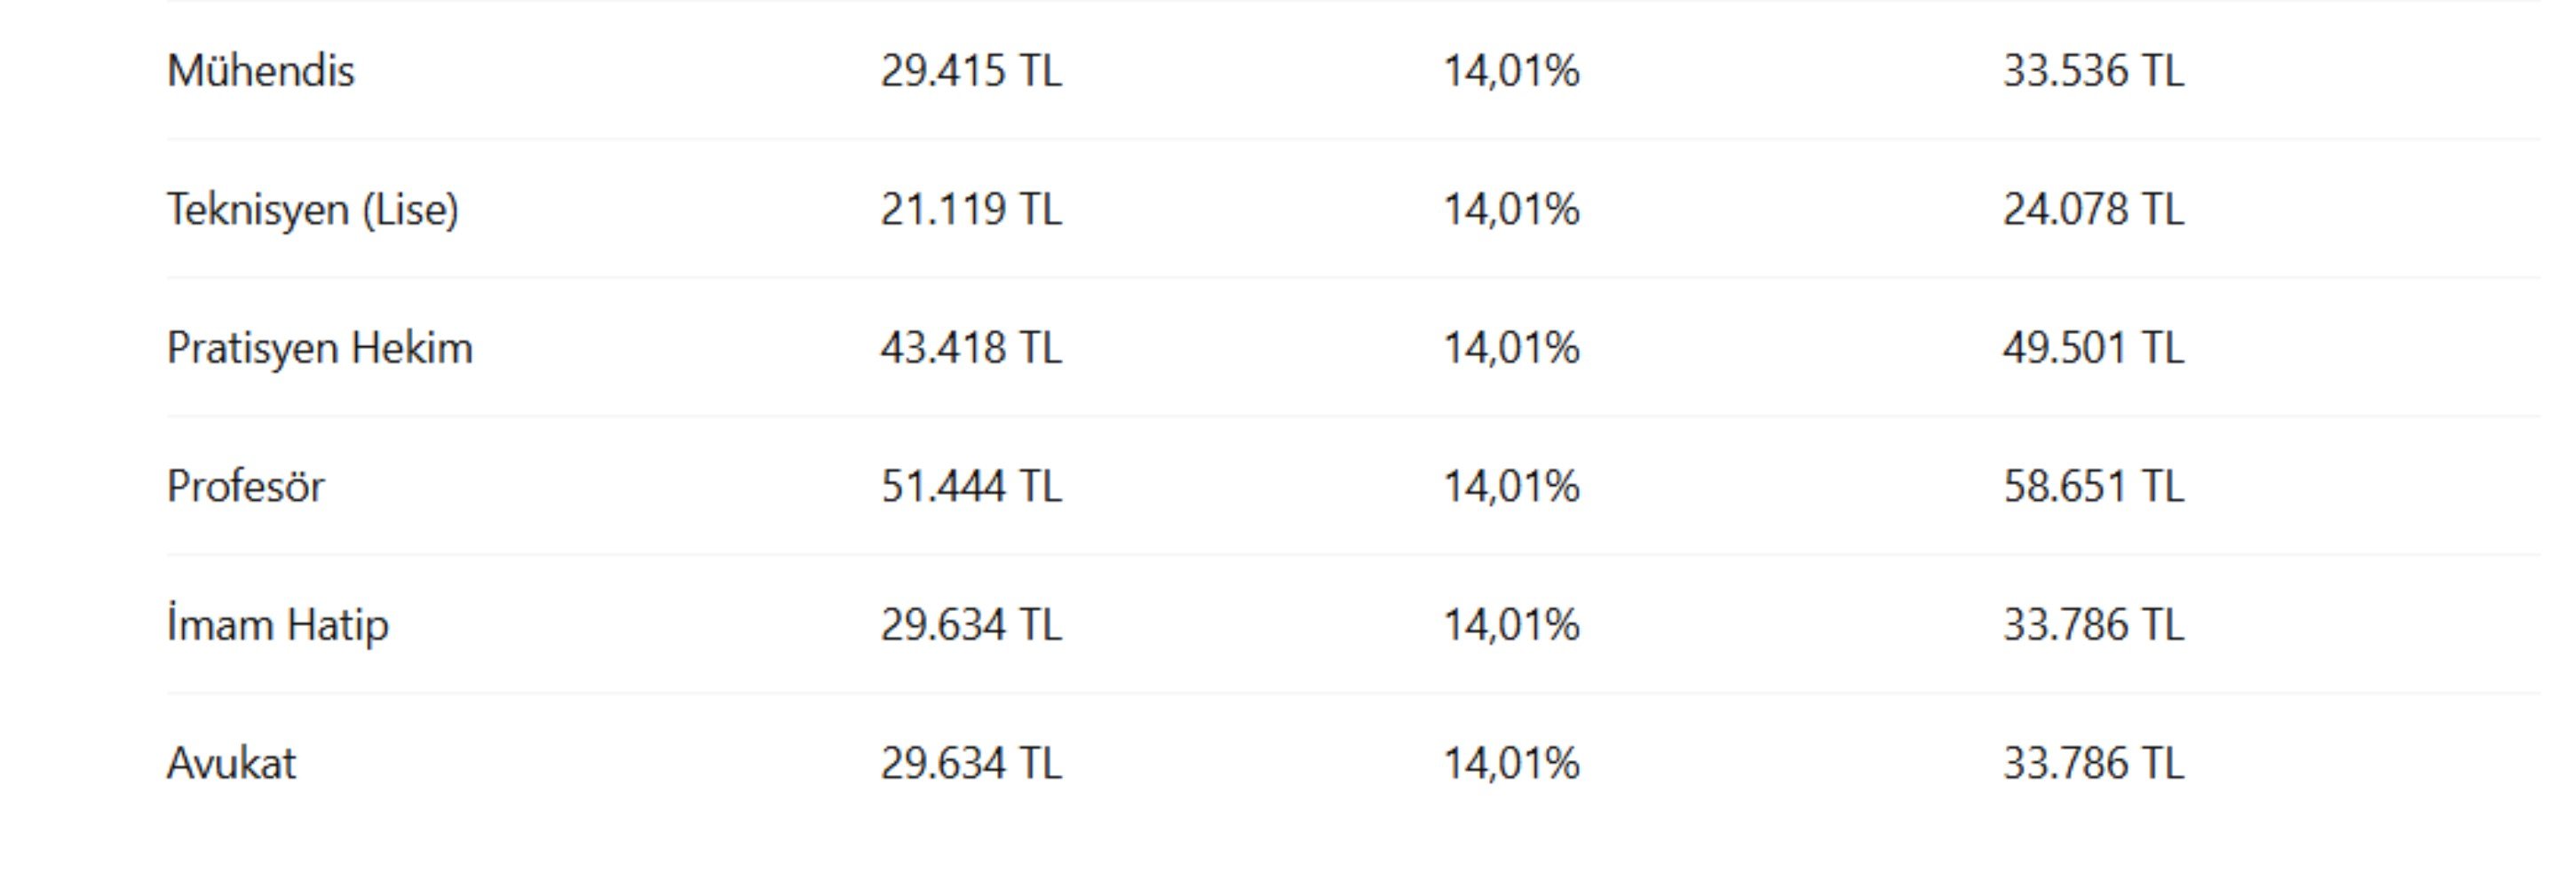Click İmam Hatip new salary 33.786 TL
This screenshot has height=888, width=2576.
point(2093,625)
